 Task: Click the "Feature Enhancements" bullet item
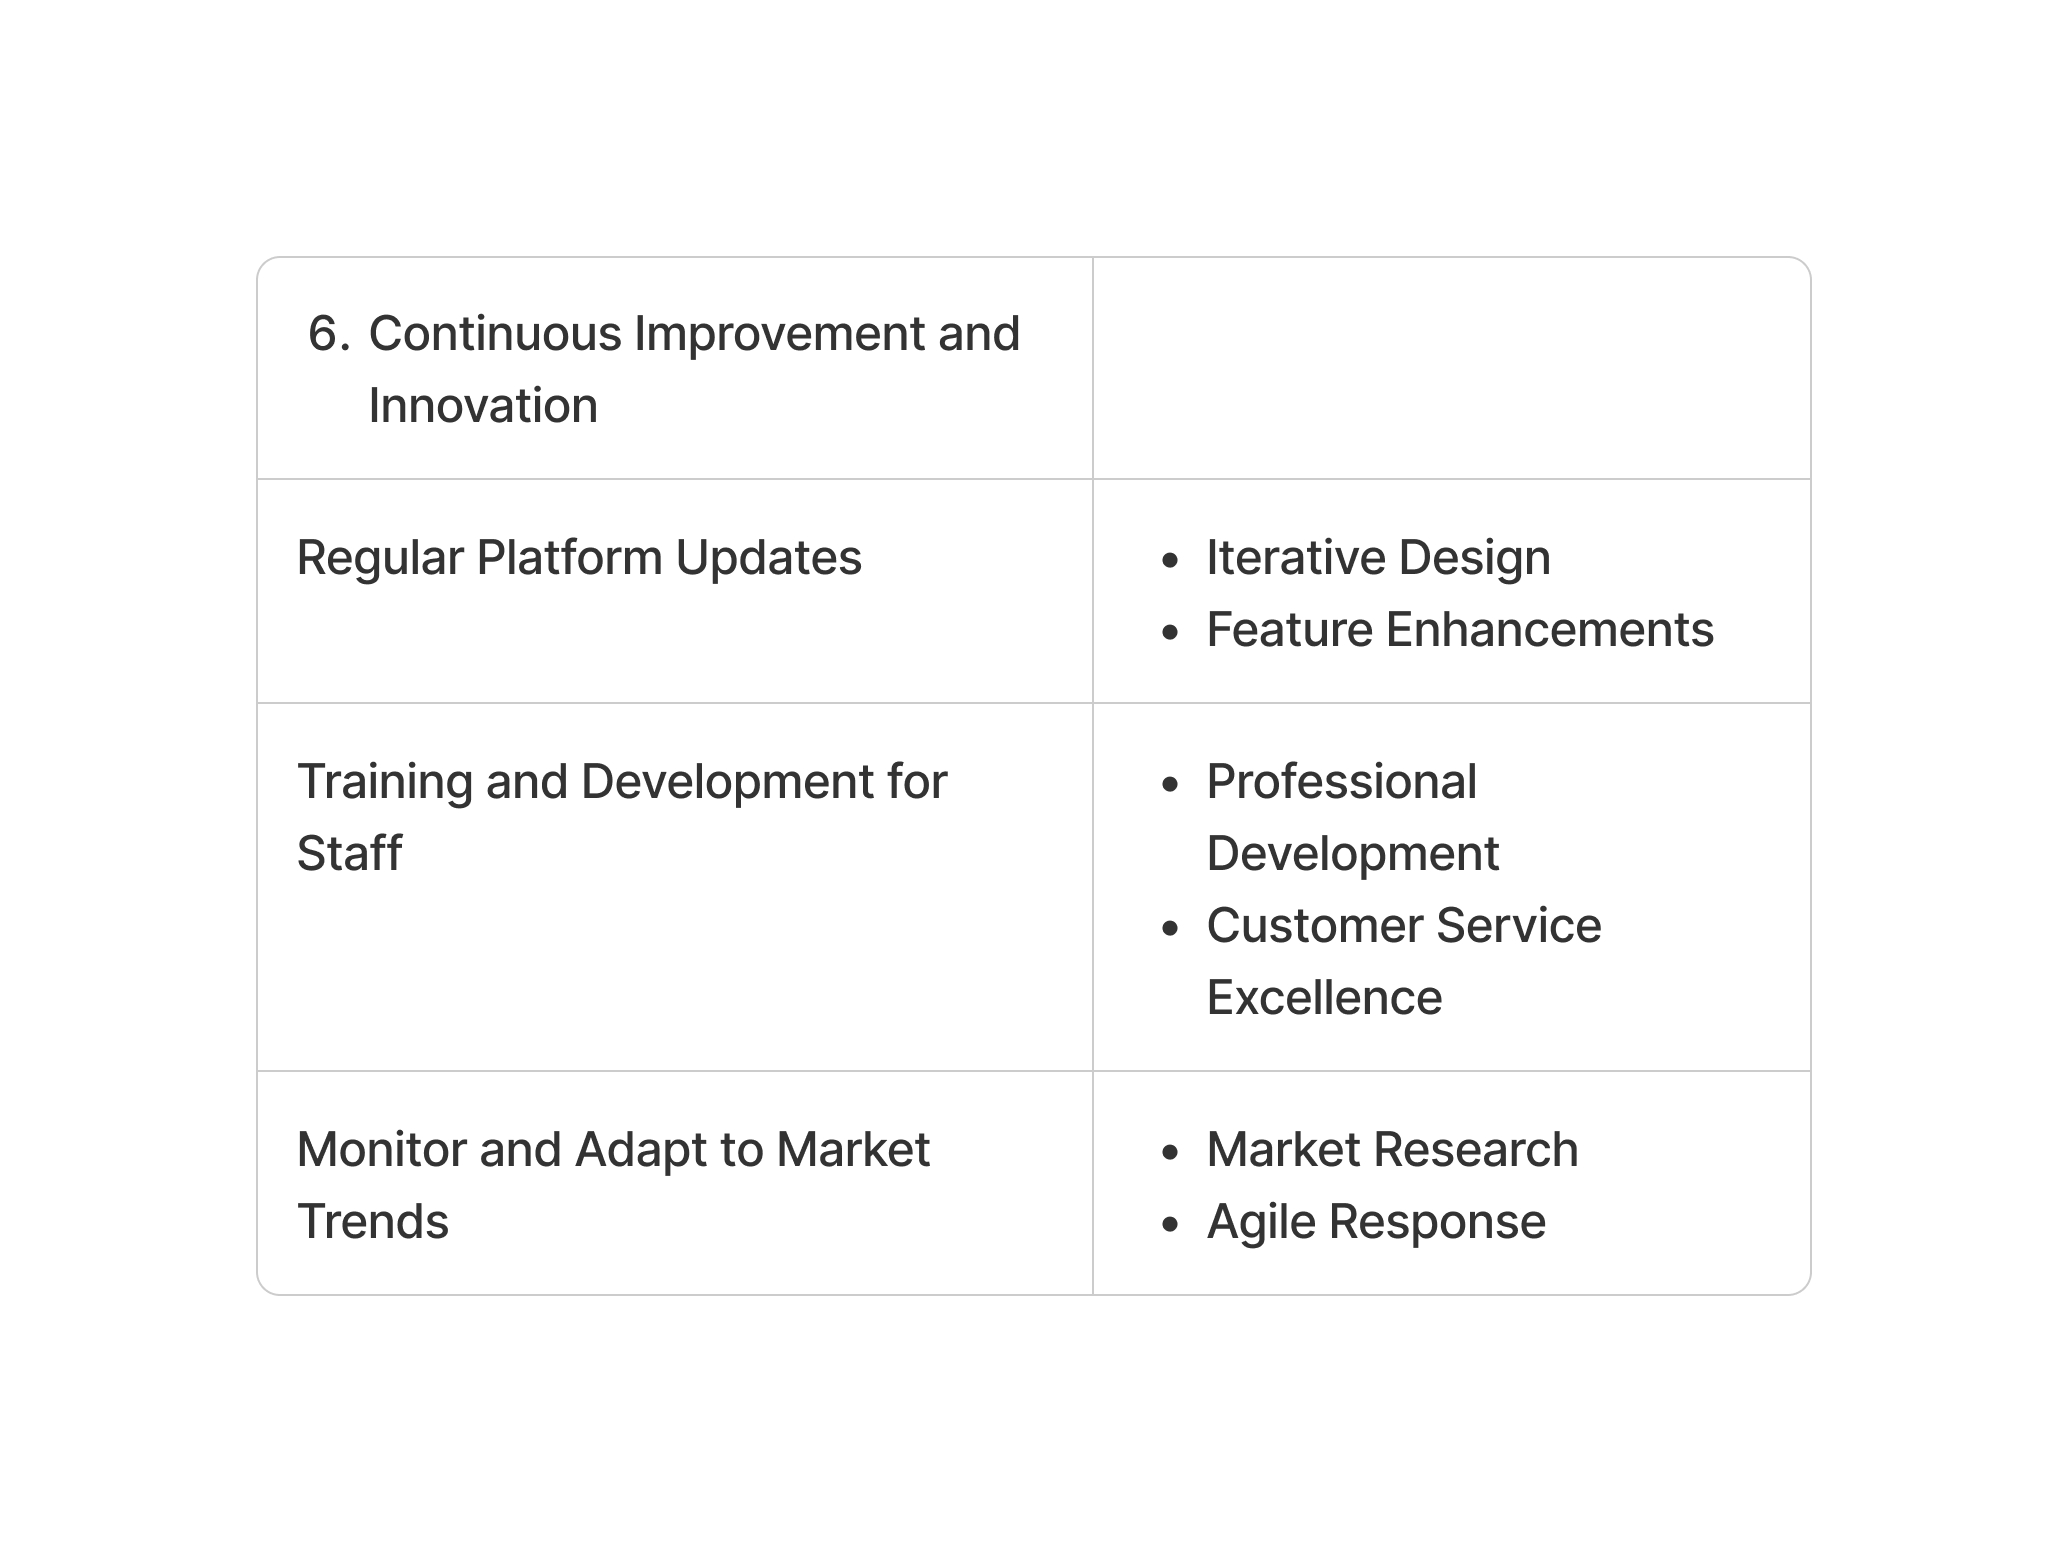coord(1459,630)
